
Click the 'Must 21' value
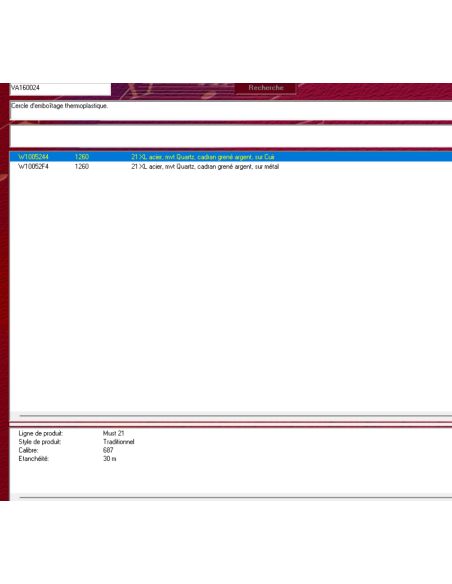coord(113,434)
